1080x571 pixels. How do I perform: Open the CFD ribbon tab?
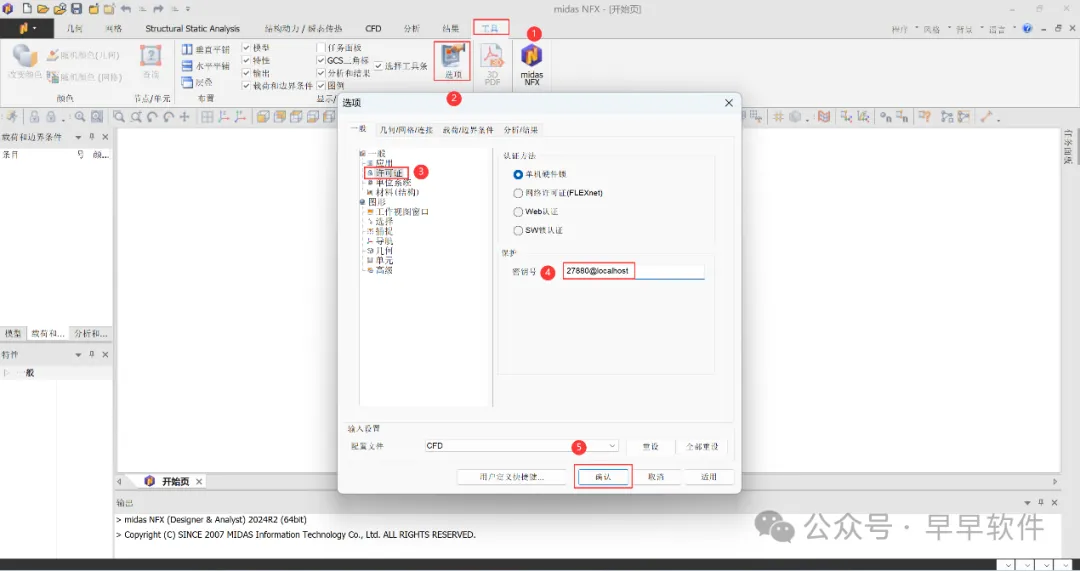373,29
